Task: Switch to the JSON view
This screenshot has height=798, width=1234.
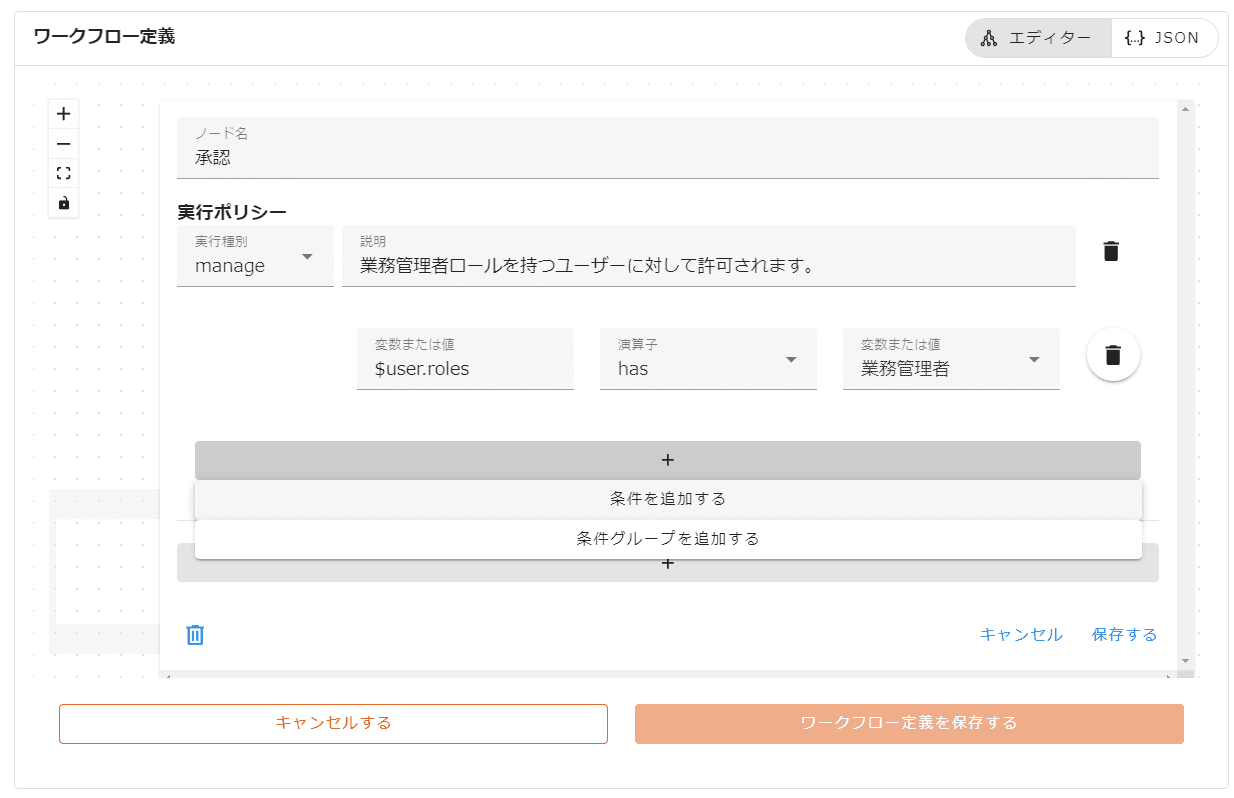Action: tap(1163, 38)
